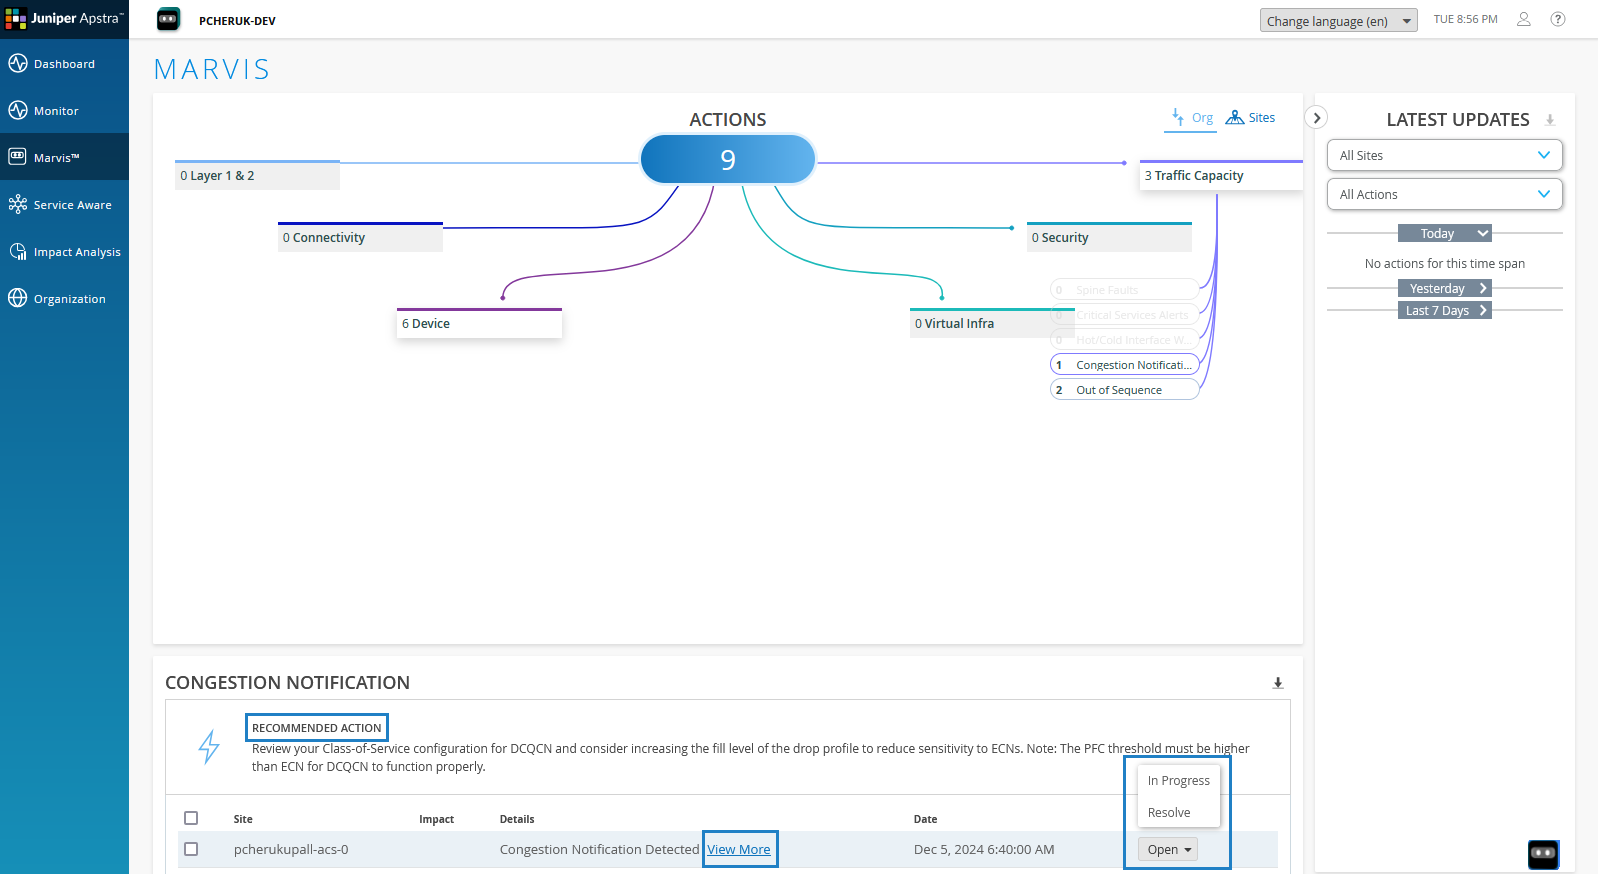Select the Traffic Capacity category
Image resolution: width=1598 pixels, height=874 pixels.
1221,175
